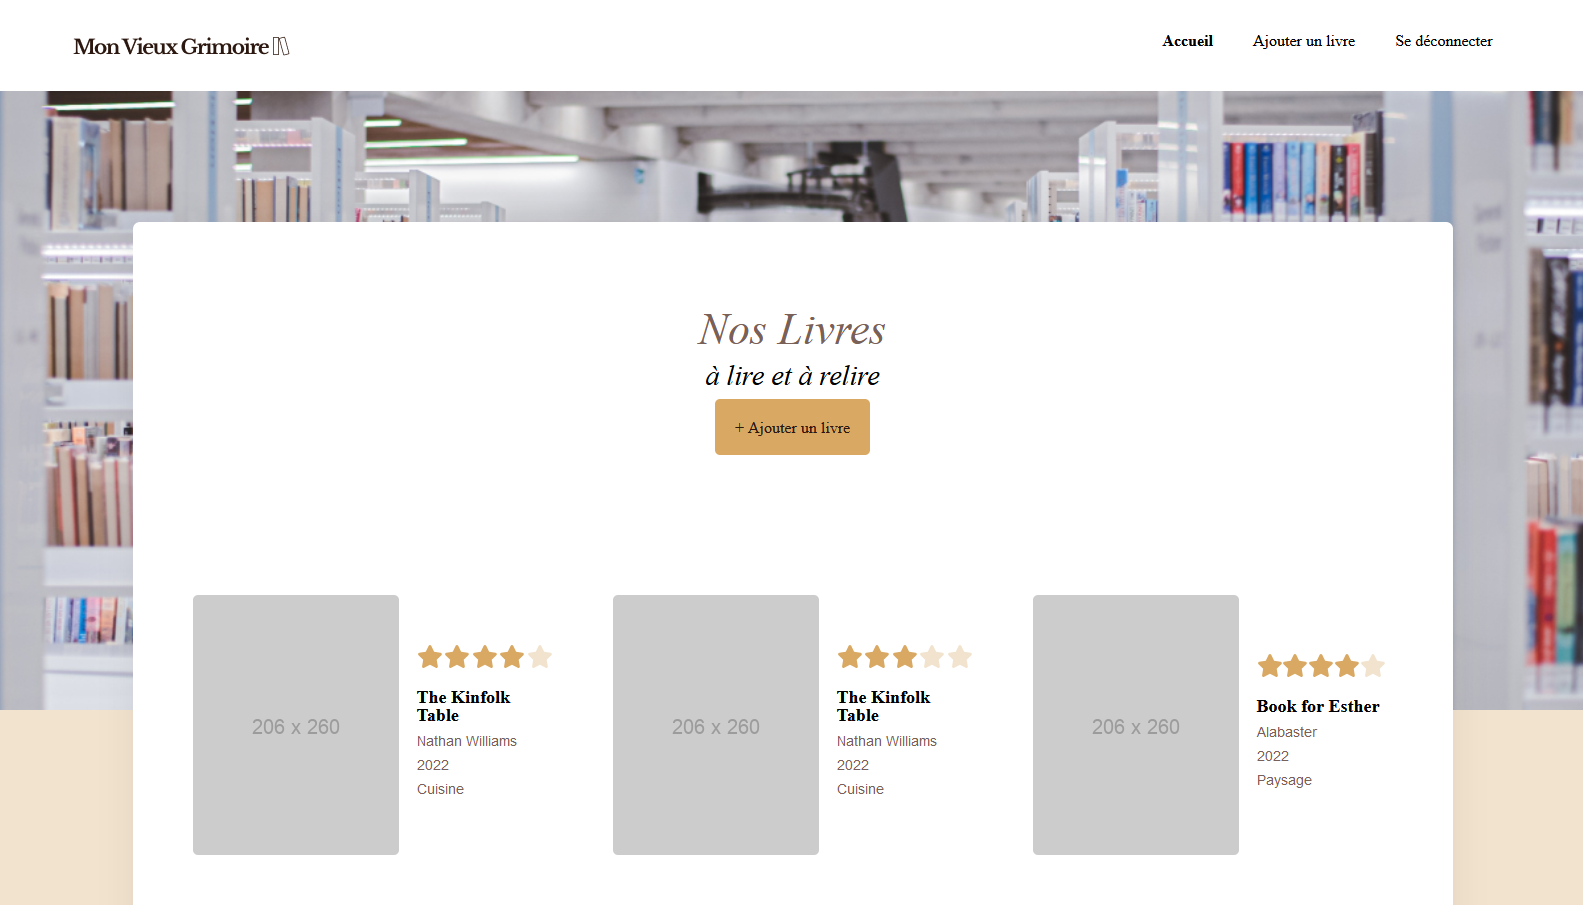Click empty fifth star on first book
1583x905 pixels.
540,657
